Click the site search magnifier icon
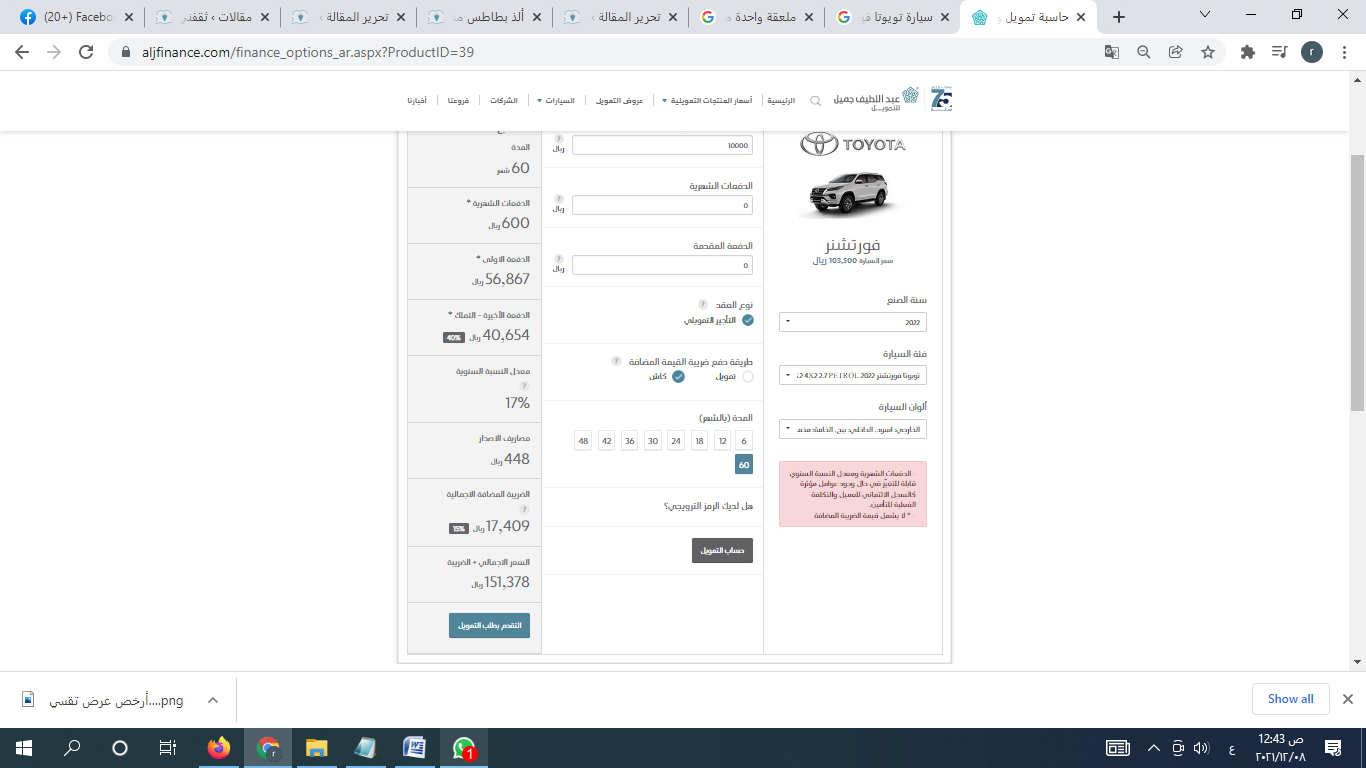 coord(815,101)
